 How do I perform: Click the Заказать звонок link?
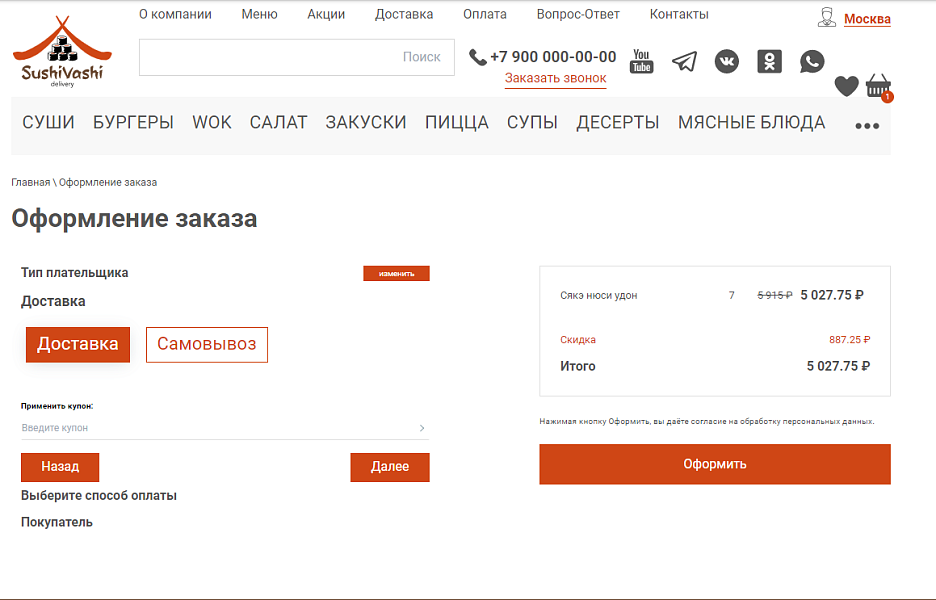click(x=554, y=76)
